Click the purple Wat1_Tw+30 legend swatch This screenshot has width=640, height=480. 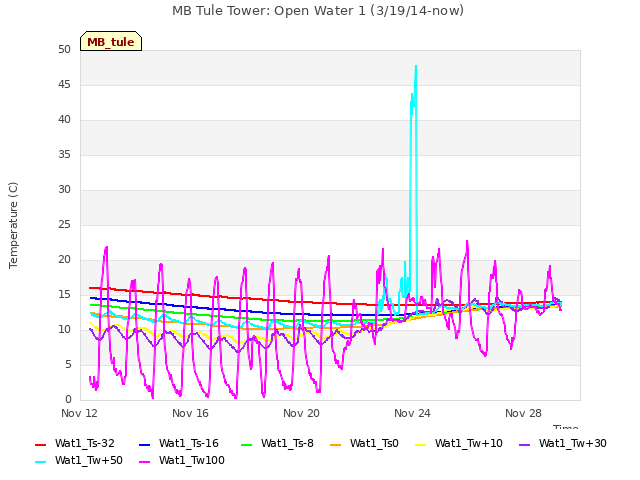[524, 444]
